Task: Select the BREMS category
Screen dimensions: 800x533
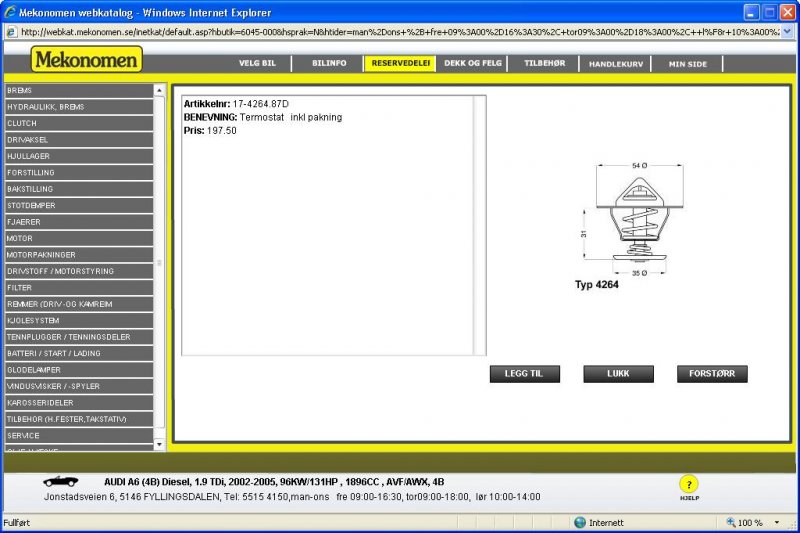Action: [x=78, y=91]
